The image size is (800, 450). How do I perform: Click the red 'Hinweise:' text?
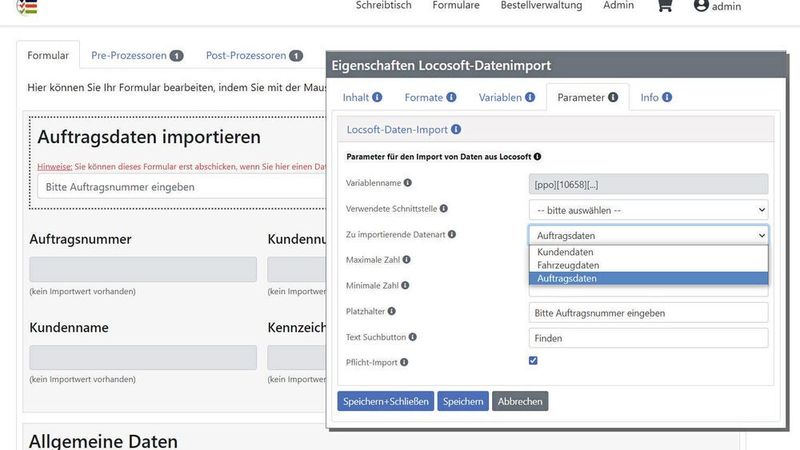coord(55,166)
